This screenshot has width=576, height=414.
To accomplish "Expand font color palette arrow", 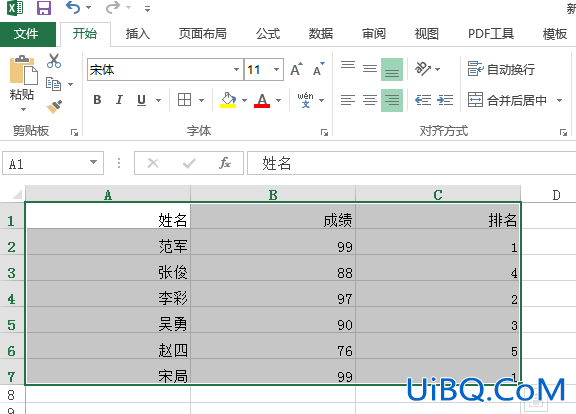I will click(278, 100).
